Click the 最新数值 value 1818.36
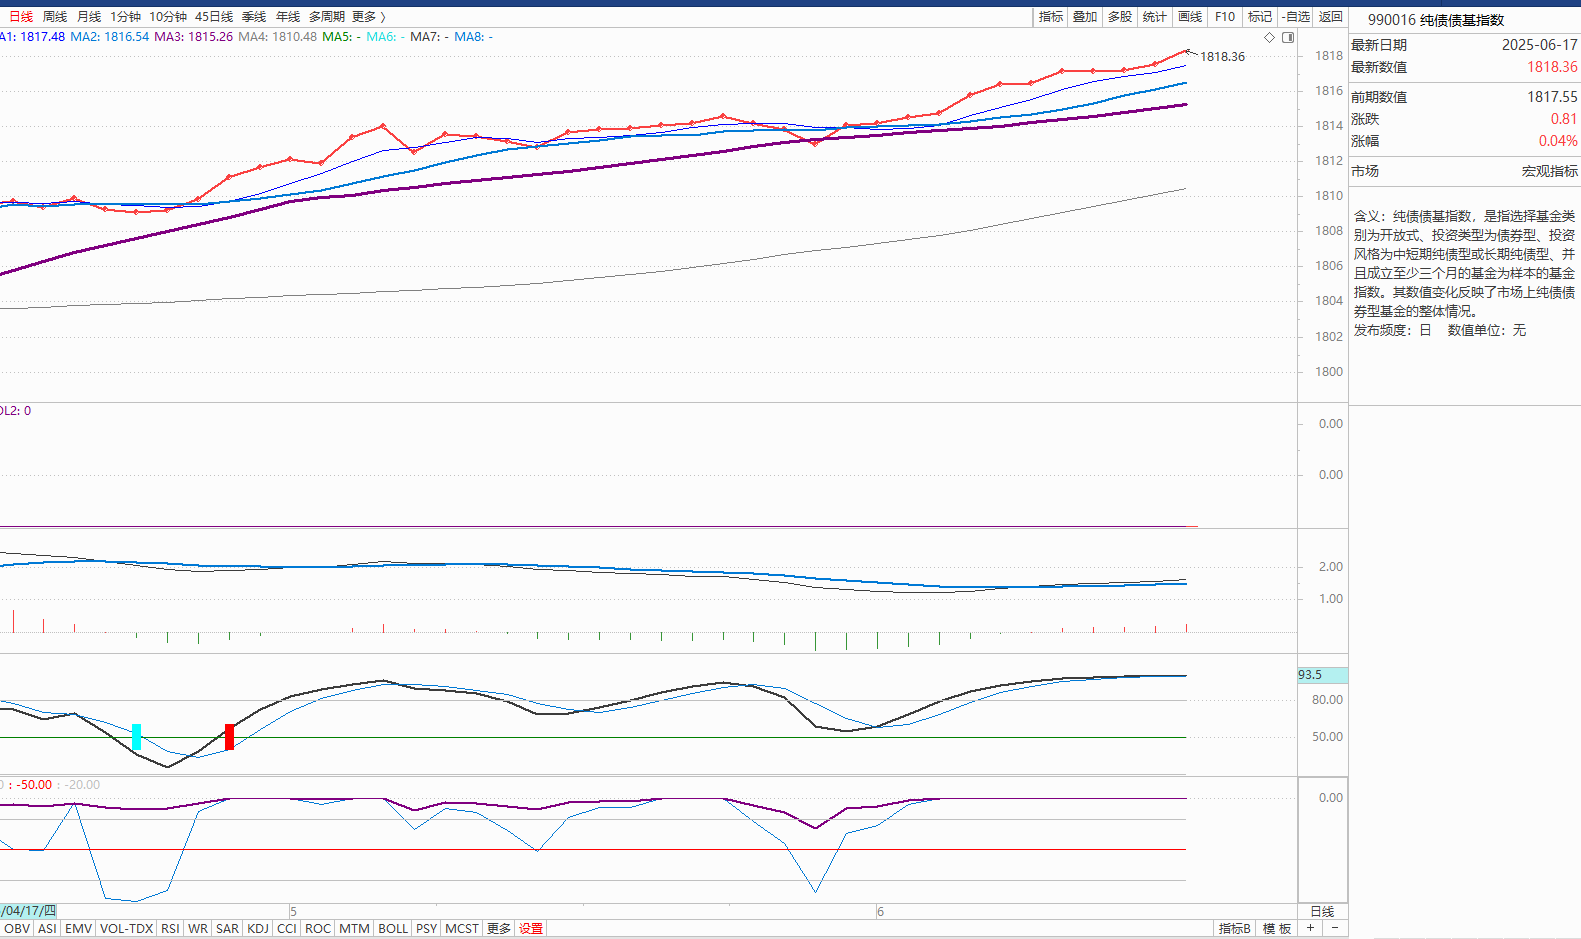 coord(1552,67)
